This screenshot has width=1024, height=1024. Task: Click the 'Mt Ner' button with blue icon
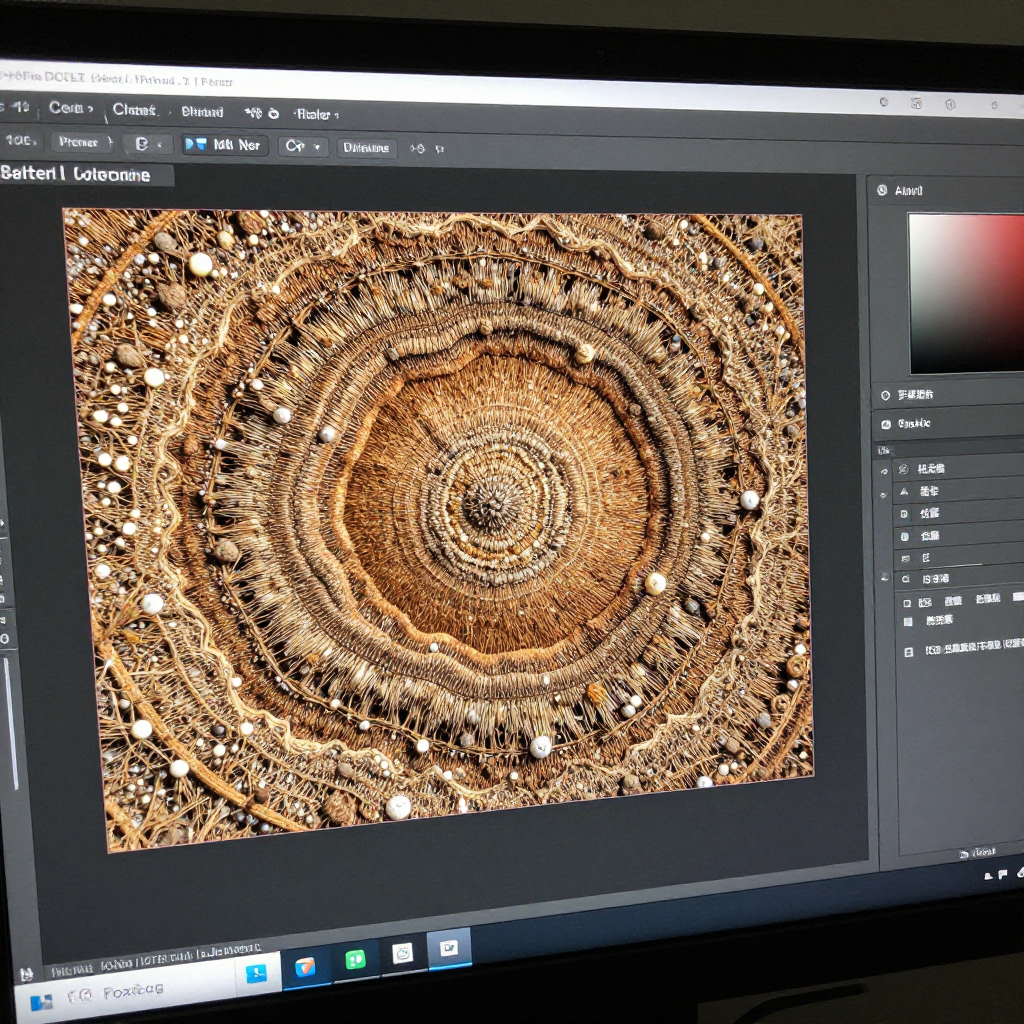pyautogui.click(x=225, y=145)
